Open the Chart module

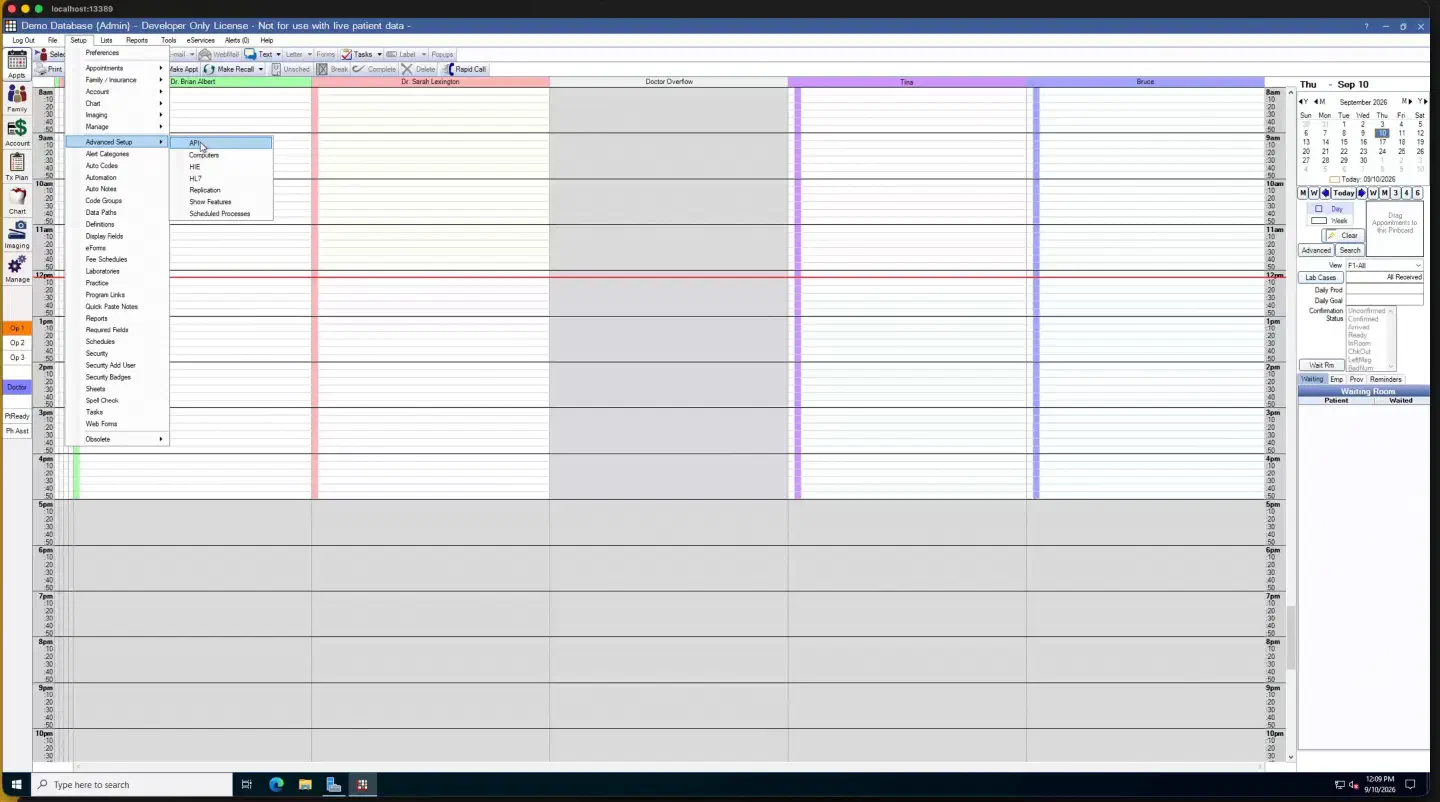(17, 201)
